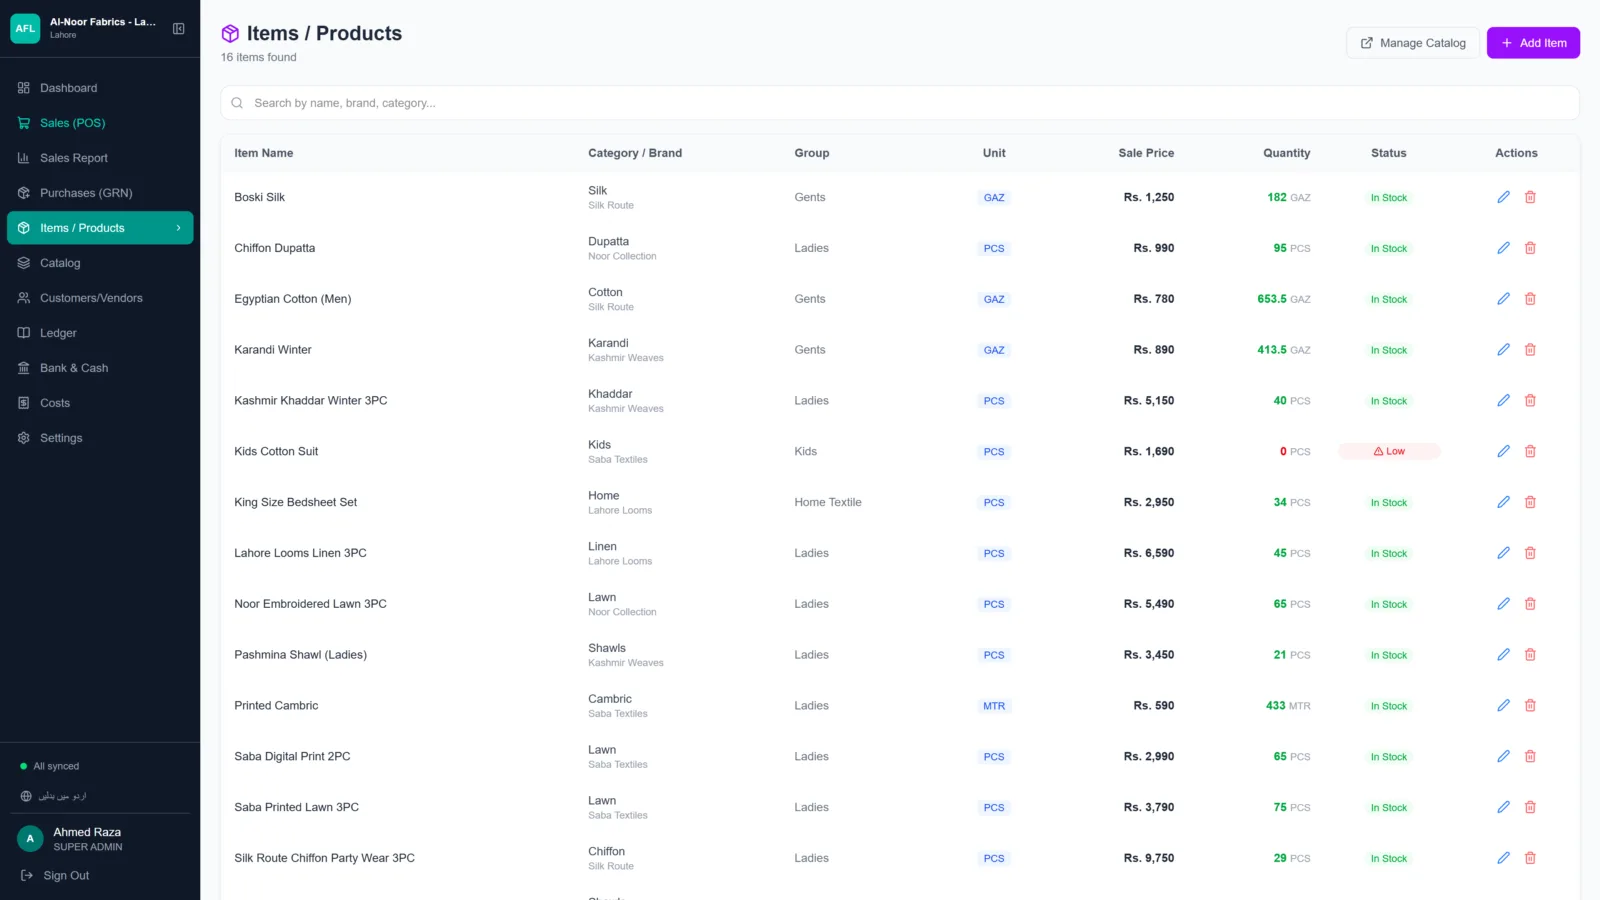Edit the Karandi Winter item
This screenshot has height=900, width=1600.
(1503, 350)
